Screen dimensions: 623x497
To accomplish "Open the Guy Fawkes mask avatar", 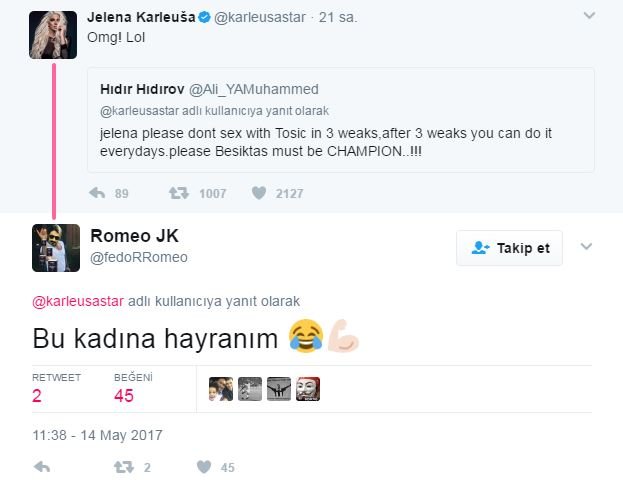I will pyautogui.click(x=308, y=389).
